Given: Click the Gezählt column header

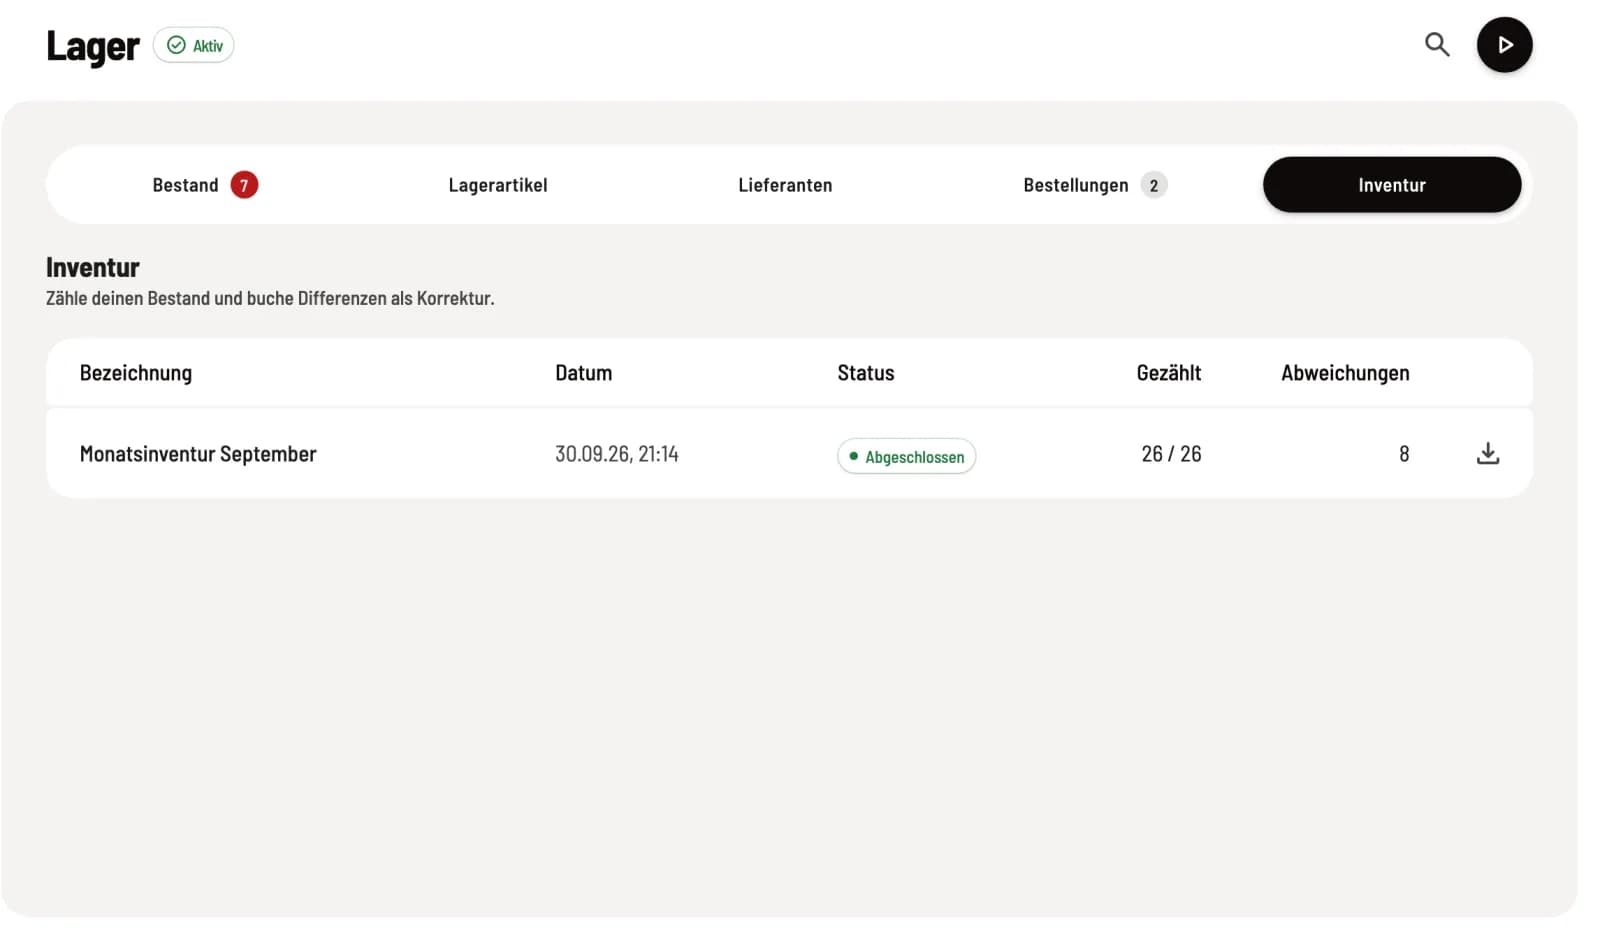Looking at the screenshot, I should pos(1169,373).
